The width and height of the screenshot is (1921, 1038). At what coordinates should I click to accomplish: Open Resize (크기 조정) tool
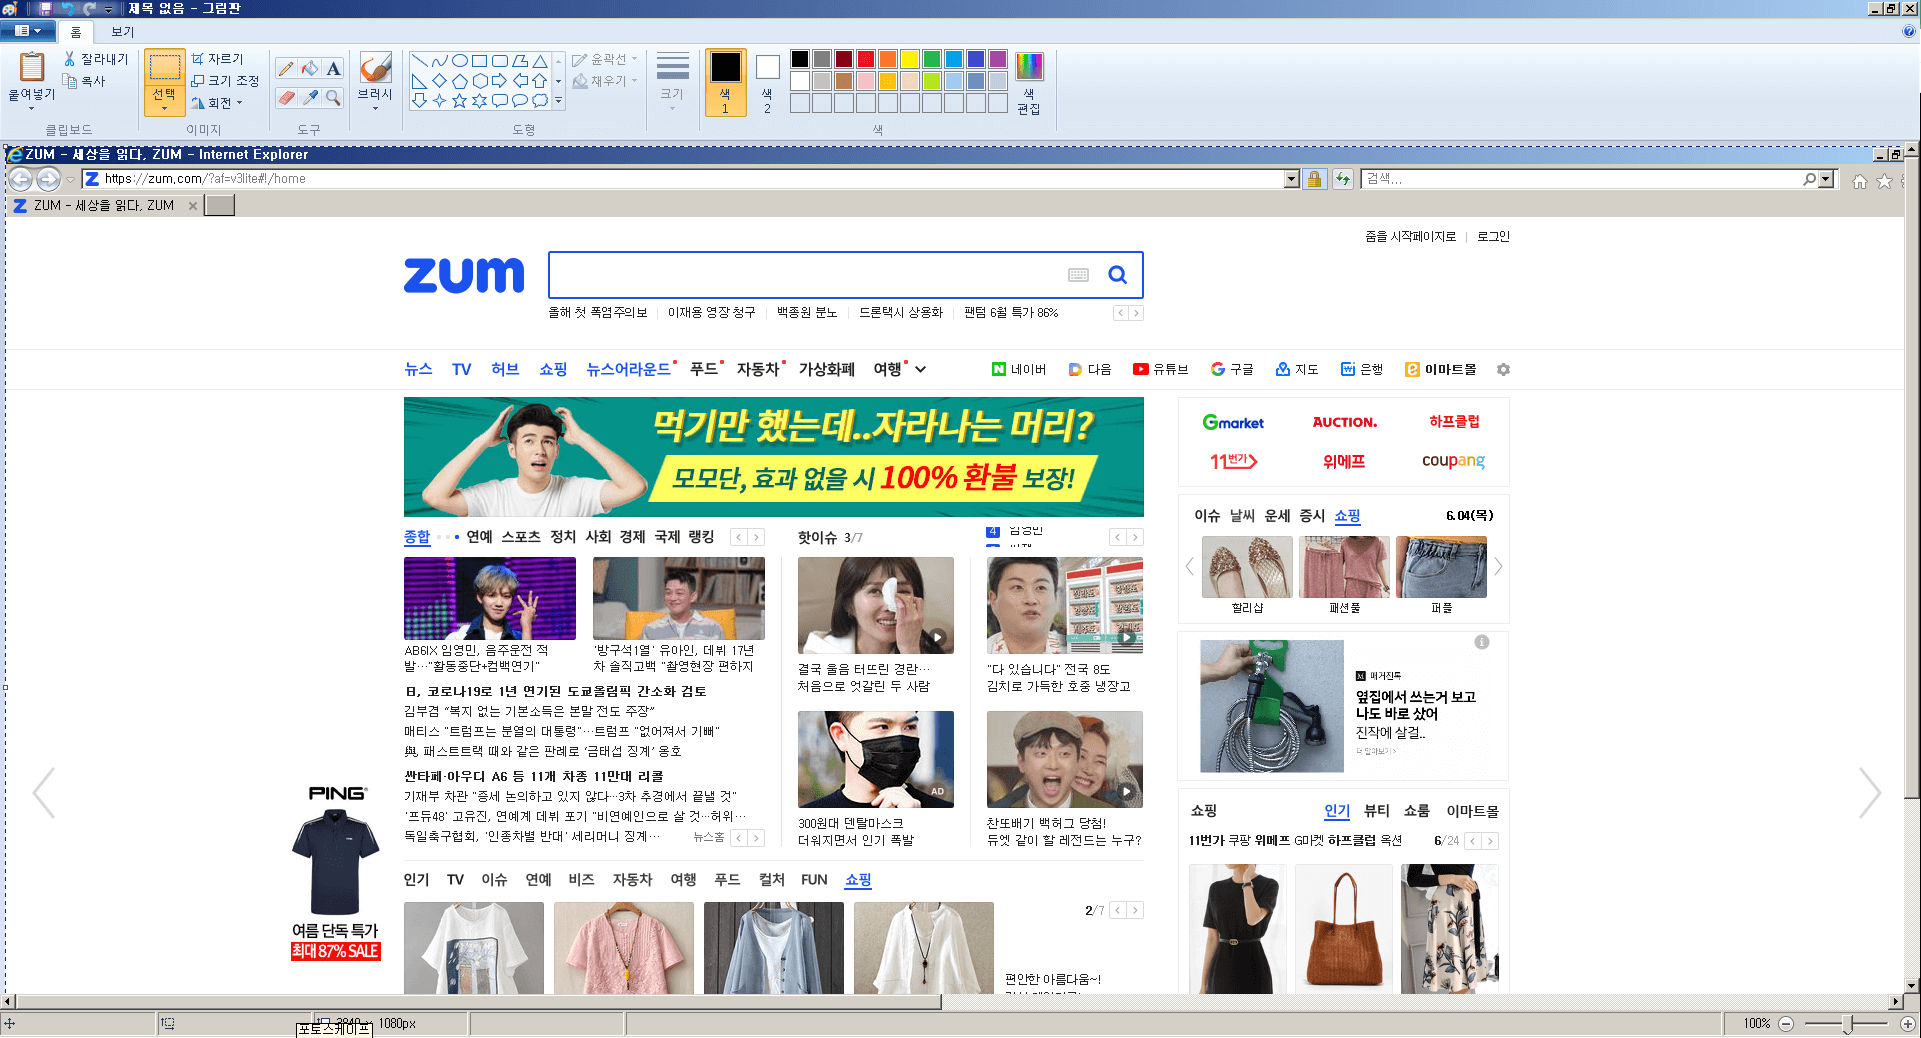(x=225, y=81)
